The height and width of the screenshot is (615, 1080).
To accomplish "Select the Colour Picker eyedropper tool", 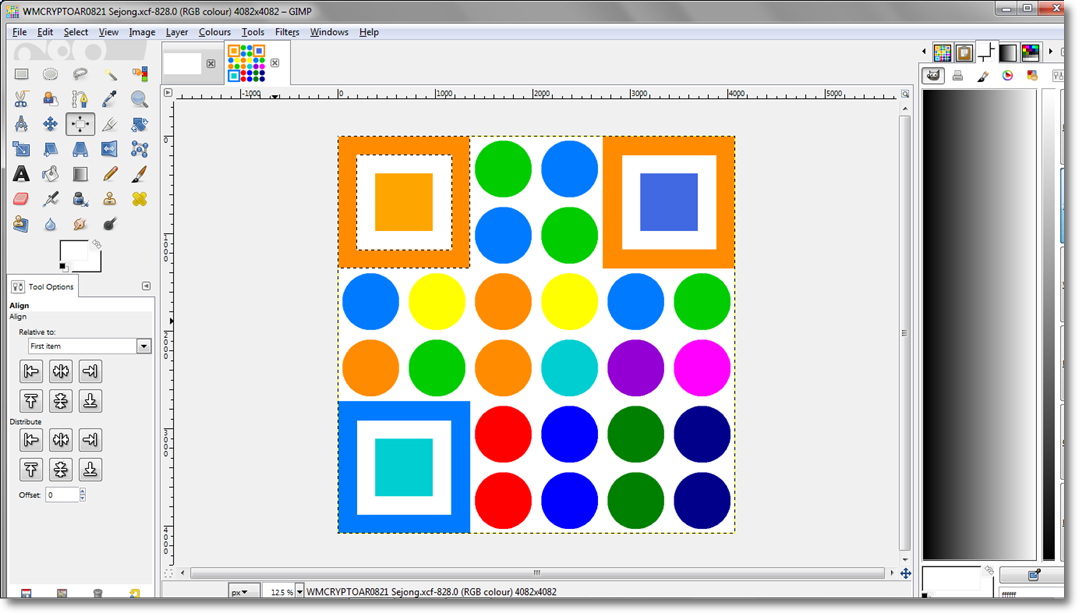I will (x=110, y=99).
